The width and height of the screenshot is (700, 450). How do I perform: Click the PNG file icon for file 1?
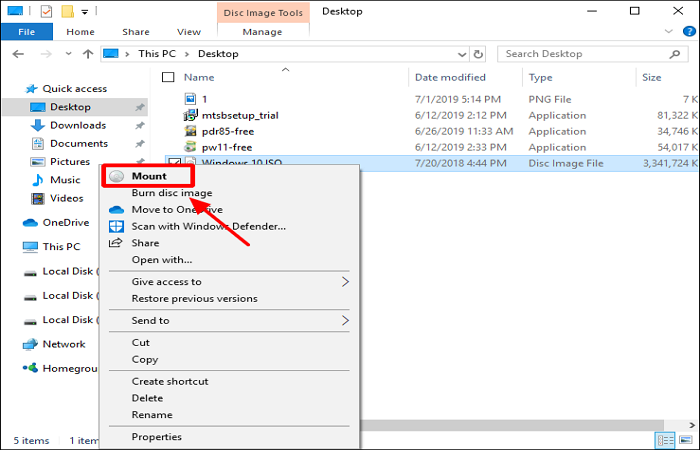tap(191, 99)
